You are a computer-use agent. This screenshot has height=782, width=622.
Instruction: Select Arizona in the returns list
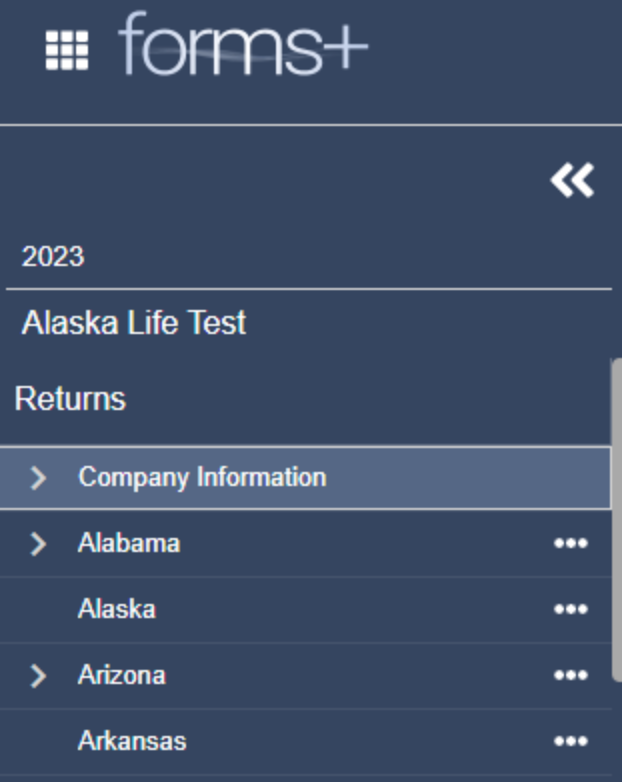coord(121,675)
